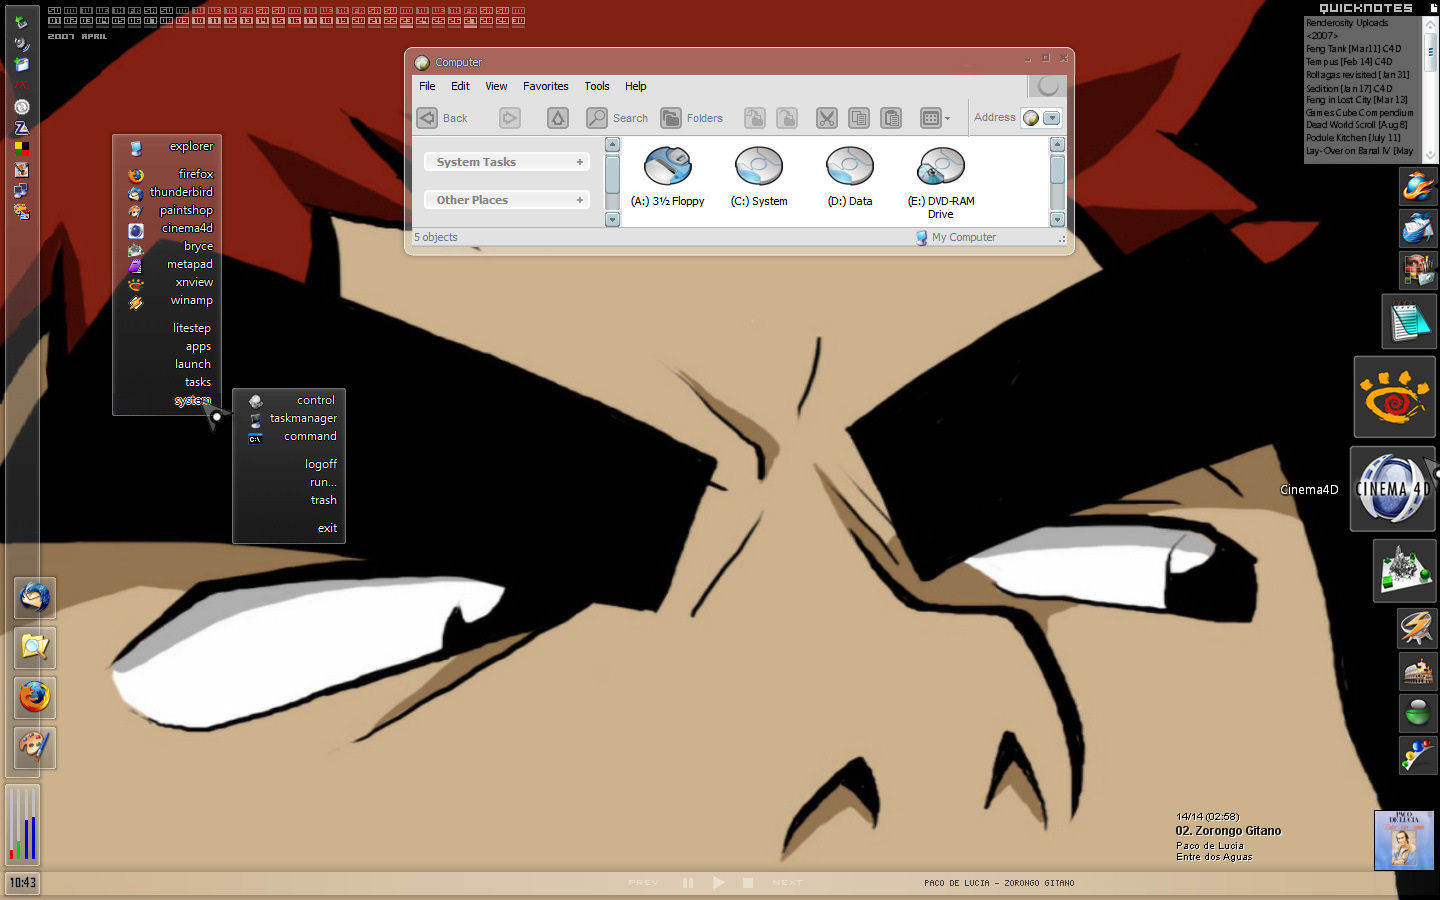Expand the Other Places panel
The width and height of the screenshot is (1440, 900).
click(x=507, y=200)
